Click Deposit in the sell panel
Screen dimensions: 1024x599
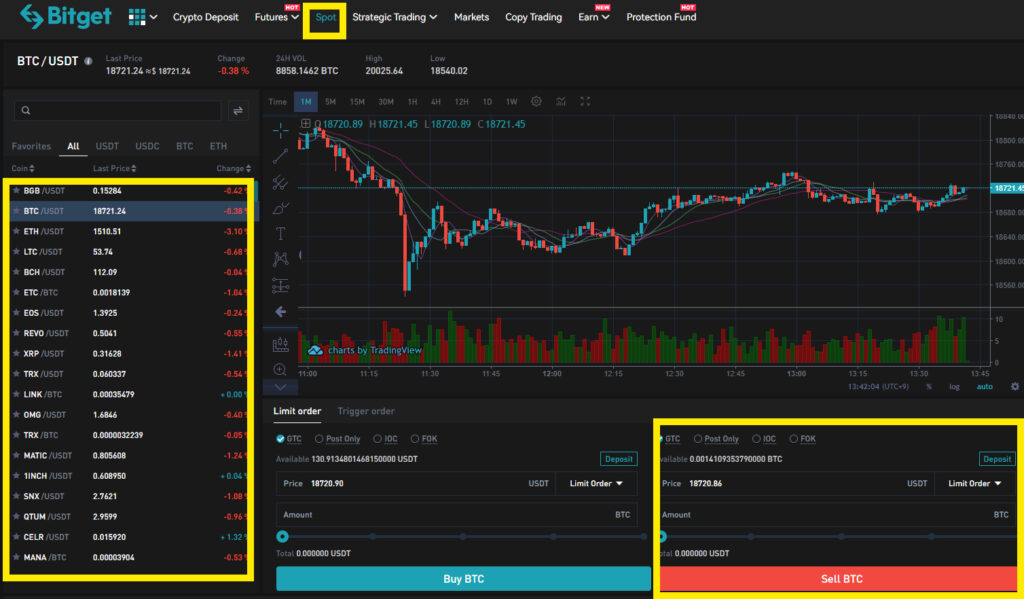pos(997,459)
